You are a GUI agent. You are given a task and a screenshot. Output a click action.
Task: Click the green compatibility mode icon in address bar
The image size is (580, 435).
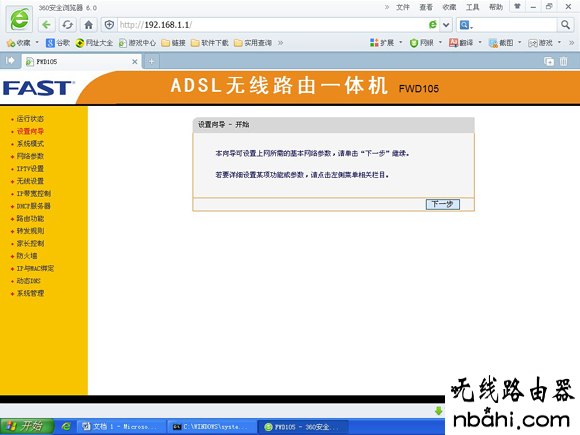point(432,25)
